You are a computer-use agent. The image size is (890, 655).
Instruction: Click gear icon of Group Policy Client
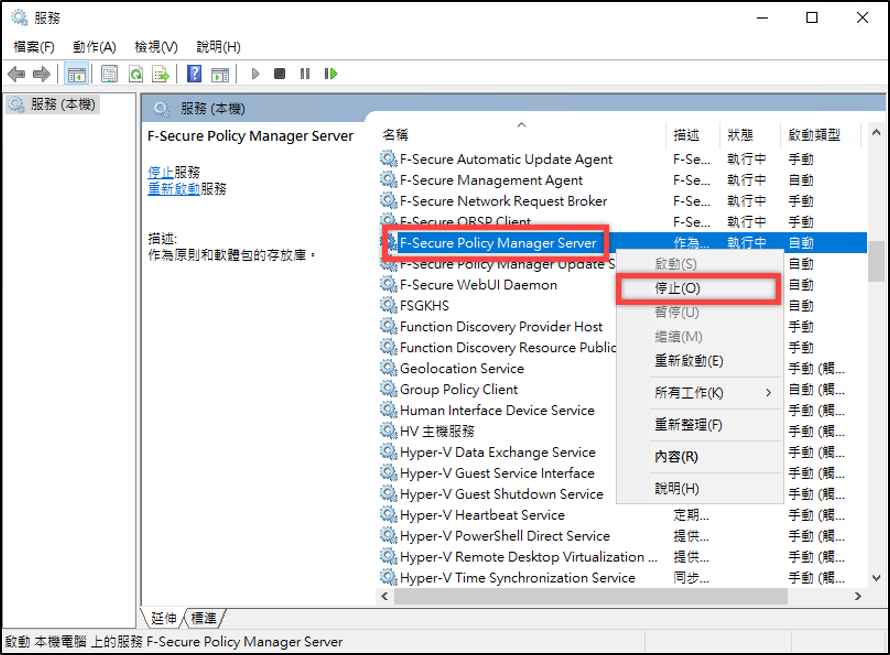(388, 389)
